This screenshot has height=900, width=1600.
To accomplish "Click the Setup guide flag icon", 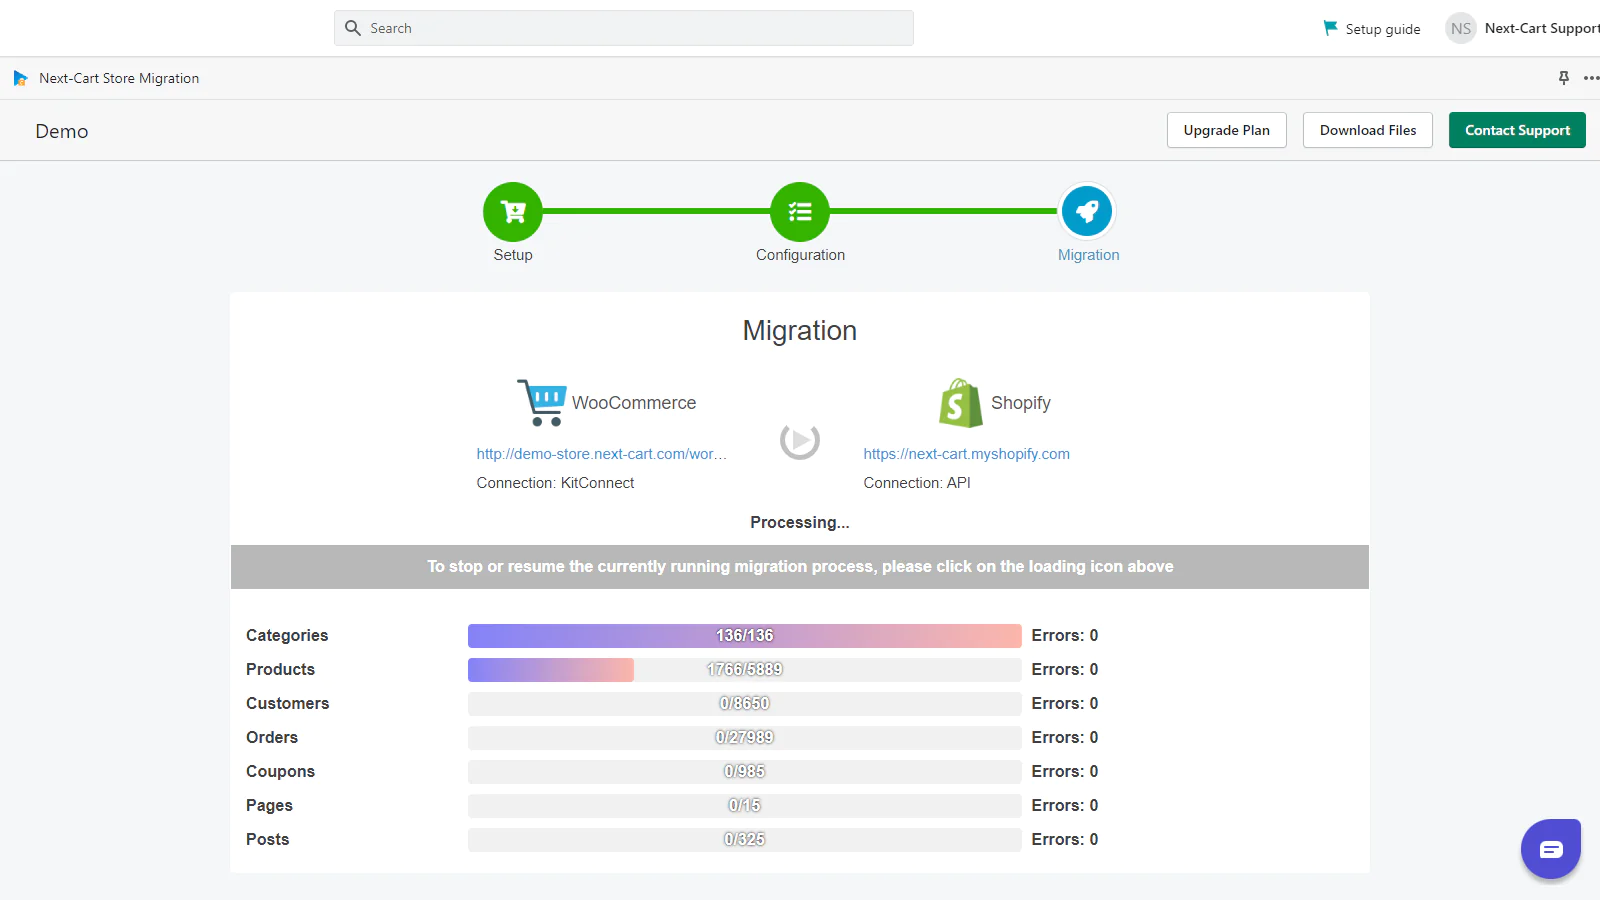I will [x=1330, y=29].
